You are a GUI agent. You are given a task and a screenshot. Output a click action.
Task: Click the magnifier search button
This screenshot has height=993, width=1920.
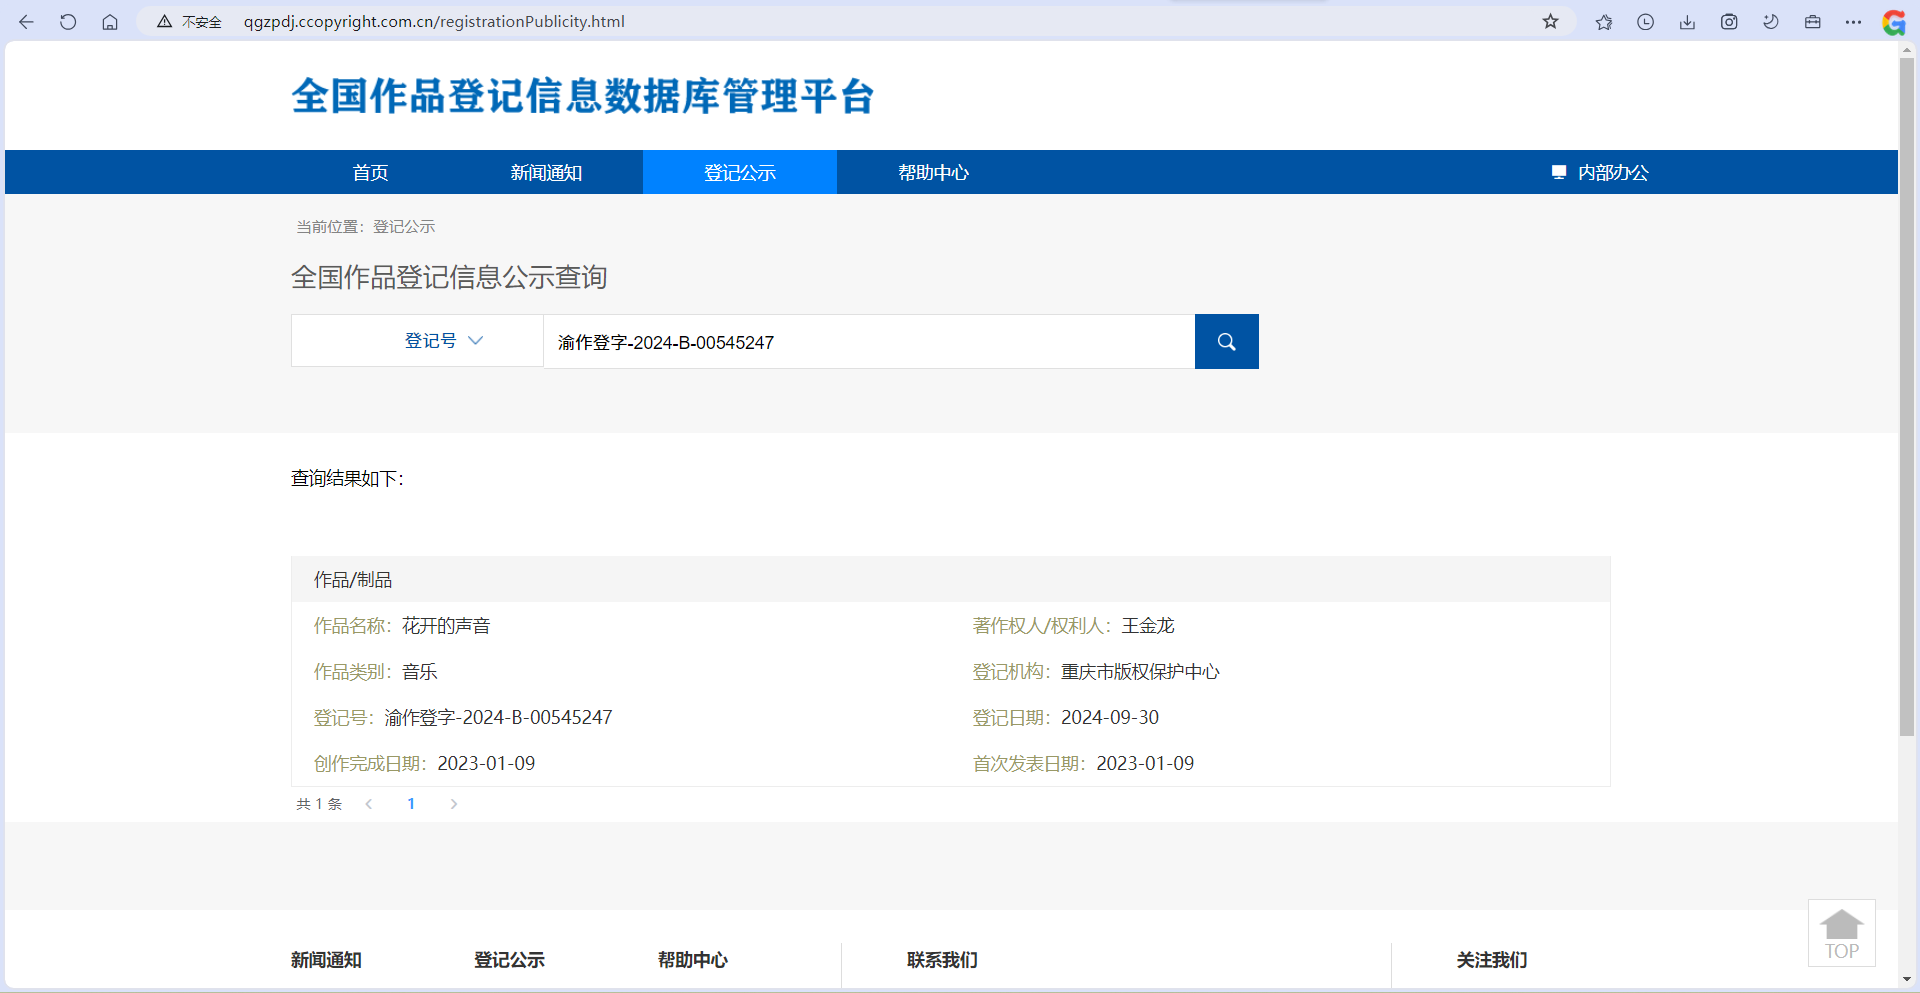[x=1226, y=342]
